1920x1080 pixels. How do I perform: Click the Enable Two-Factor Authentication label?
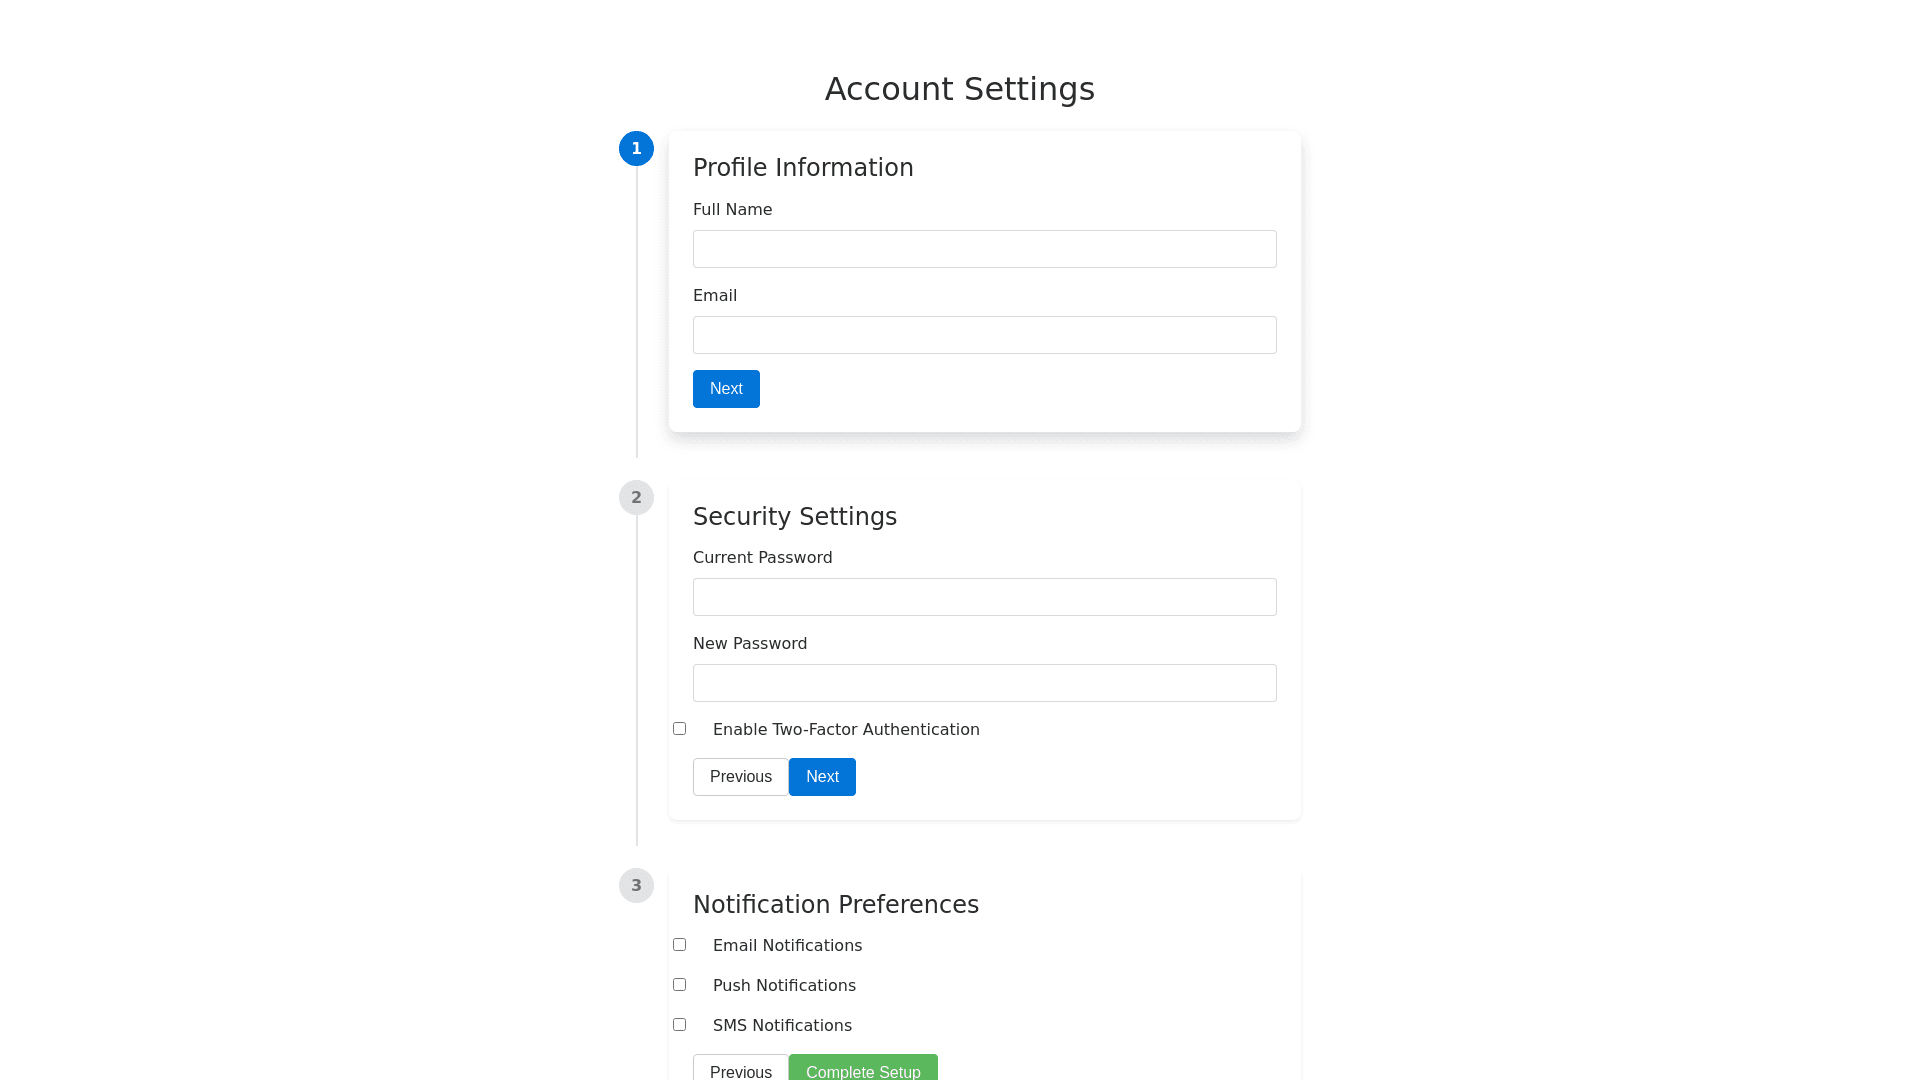click(846, 730)
